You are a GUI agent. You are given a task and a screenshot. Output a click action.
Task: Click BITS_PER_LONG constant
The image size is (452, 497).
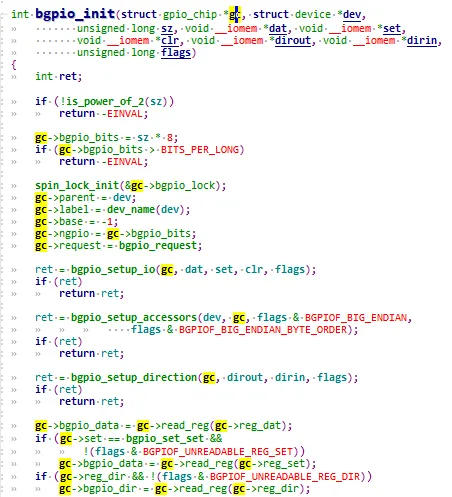pos(200,150)
